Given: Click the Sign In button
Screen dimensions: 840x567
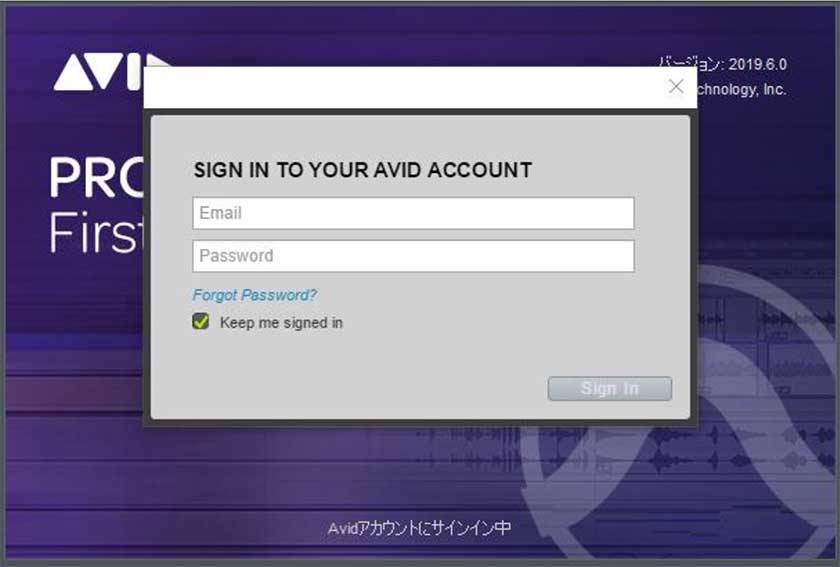Looking at the screenshot, I should 610,389.
